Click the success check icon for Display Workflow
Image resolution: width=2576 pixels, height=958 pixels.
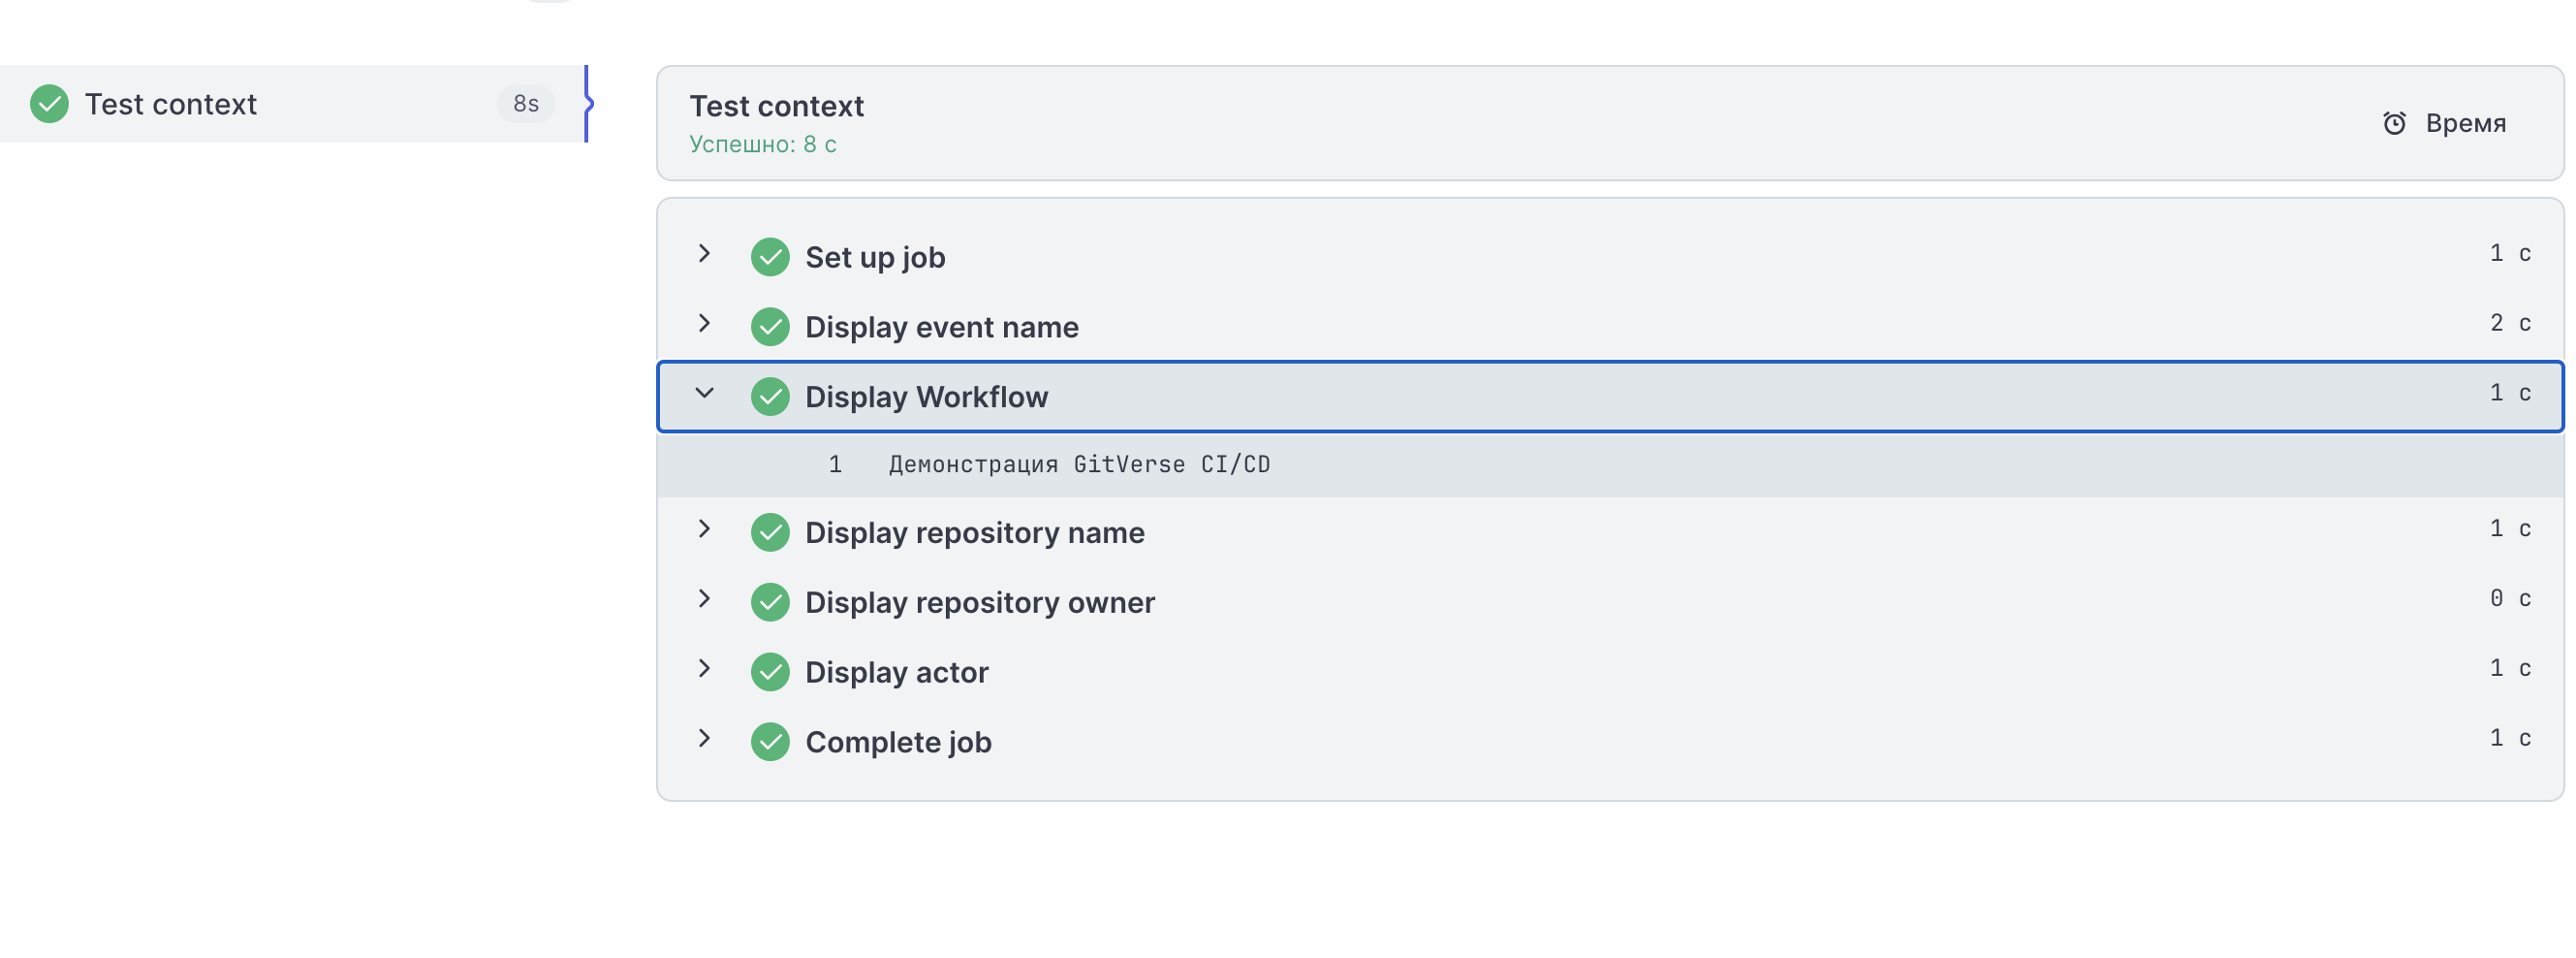(x=770, y=397)
